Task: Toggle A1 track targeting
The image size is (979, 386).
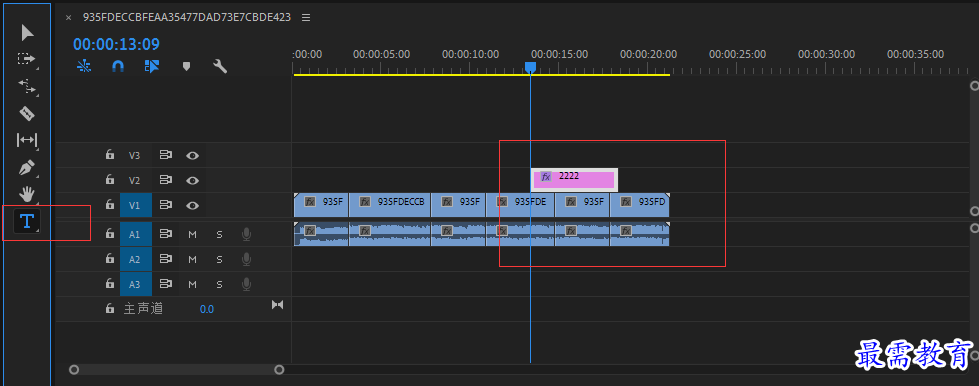Action: tap(135, 234)
